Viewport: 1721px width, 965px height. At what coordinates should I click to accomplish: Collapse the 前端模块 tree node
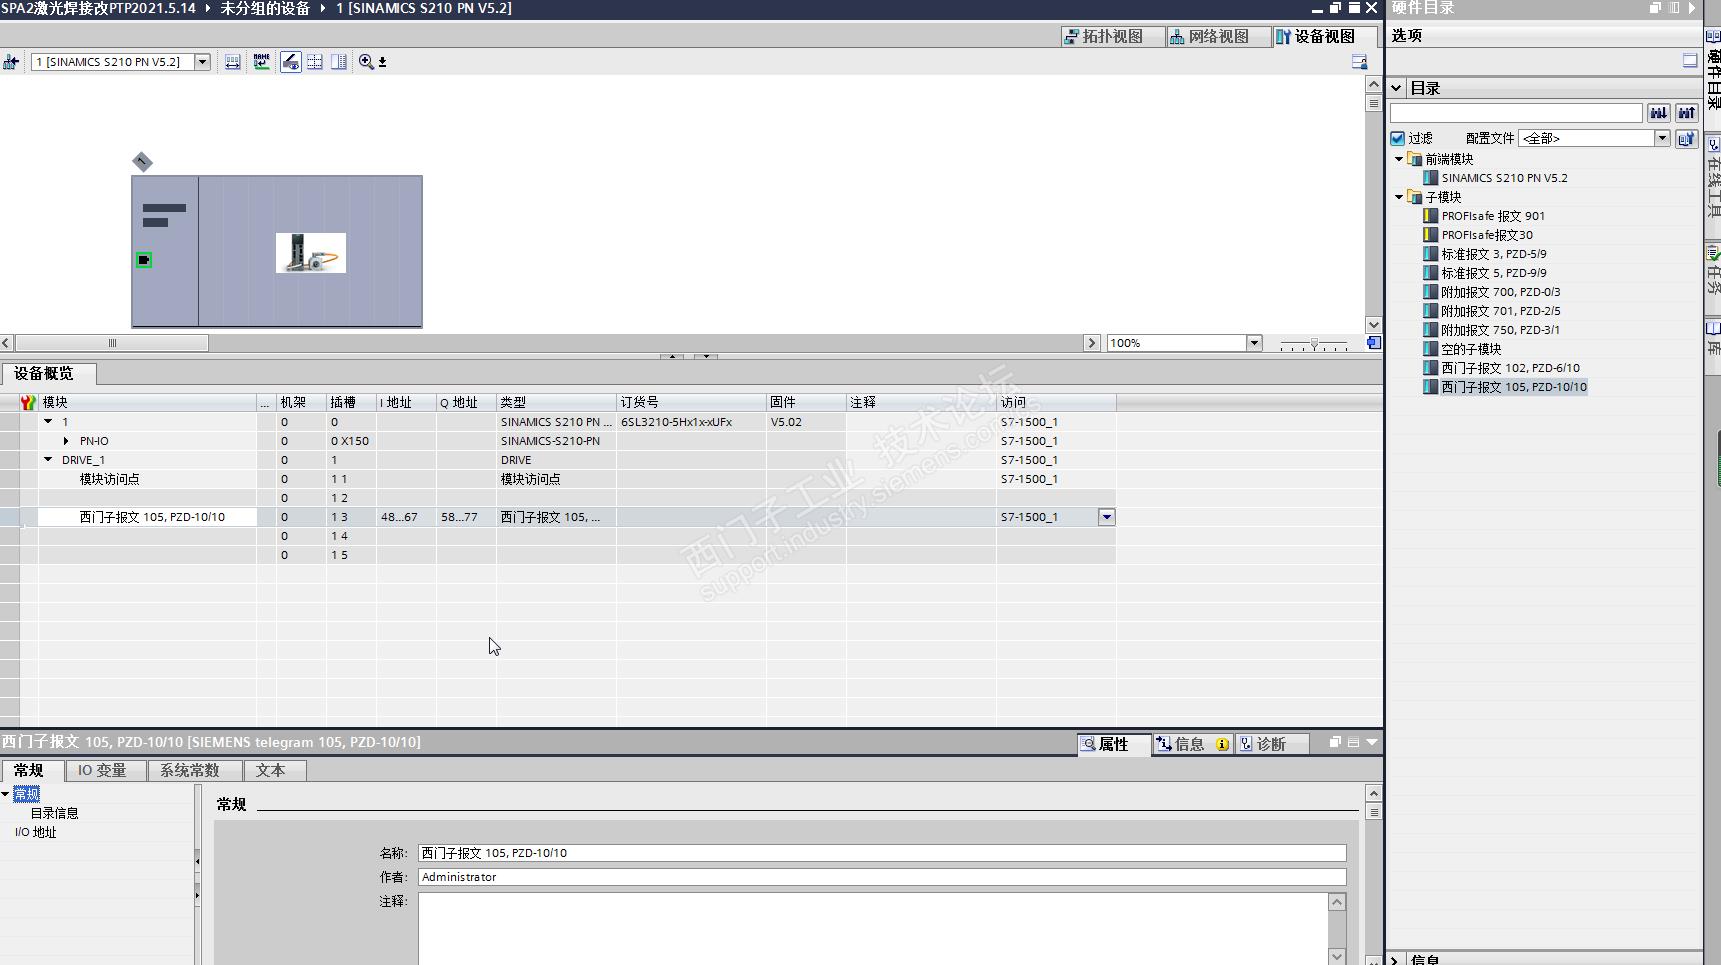[1398, 159]
